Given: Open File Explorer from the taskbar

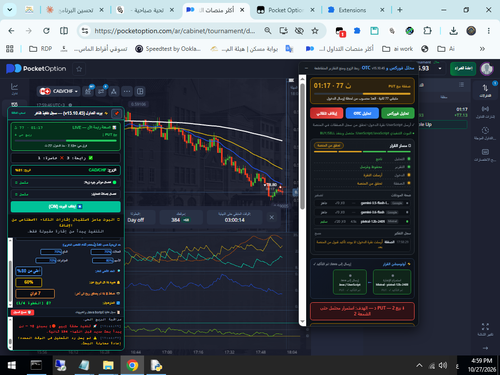Looking at the screenshot, I should point(108,365).
